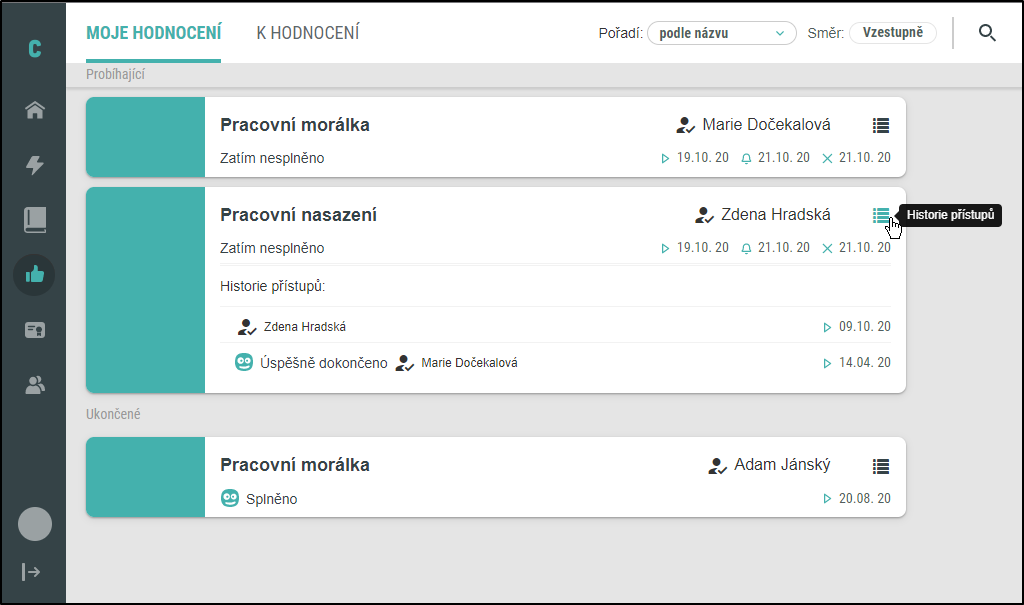The image size is (1024, 605).
Task: Toggle sort direction Vzestupně
Action: click(x=893, y=33)
